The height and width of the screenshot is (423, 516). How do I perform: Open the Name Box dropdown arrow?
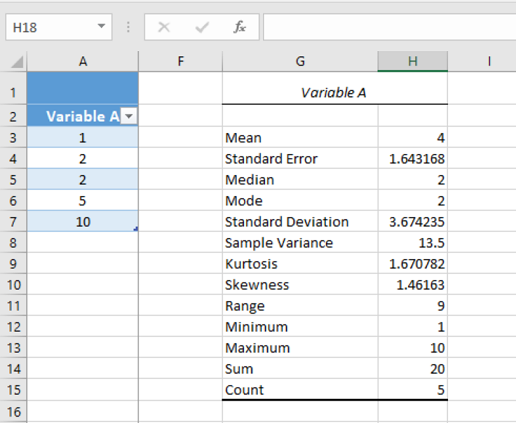[101, 26]
